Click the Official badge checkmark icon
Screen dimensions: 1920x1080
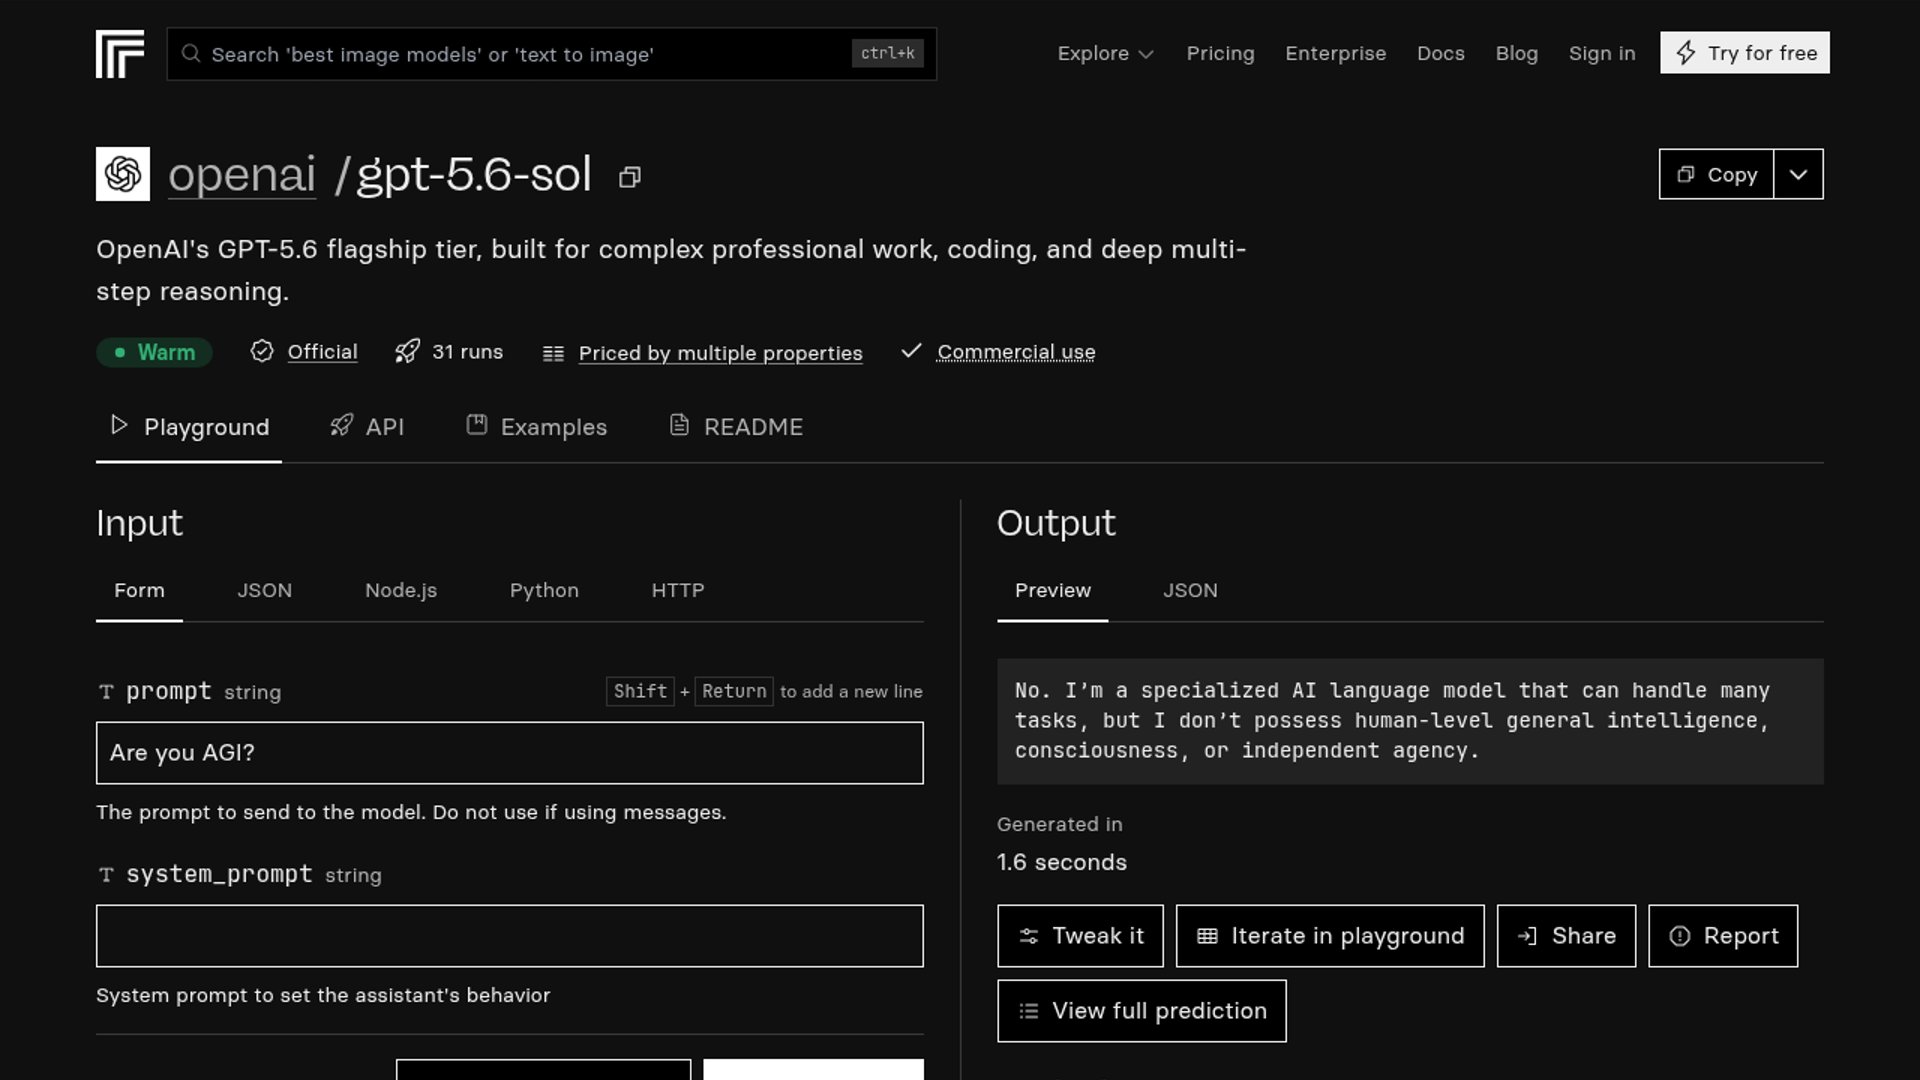pyautogui.click(x=262, y=351)
